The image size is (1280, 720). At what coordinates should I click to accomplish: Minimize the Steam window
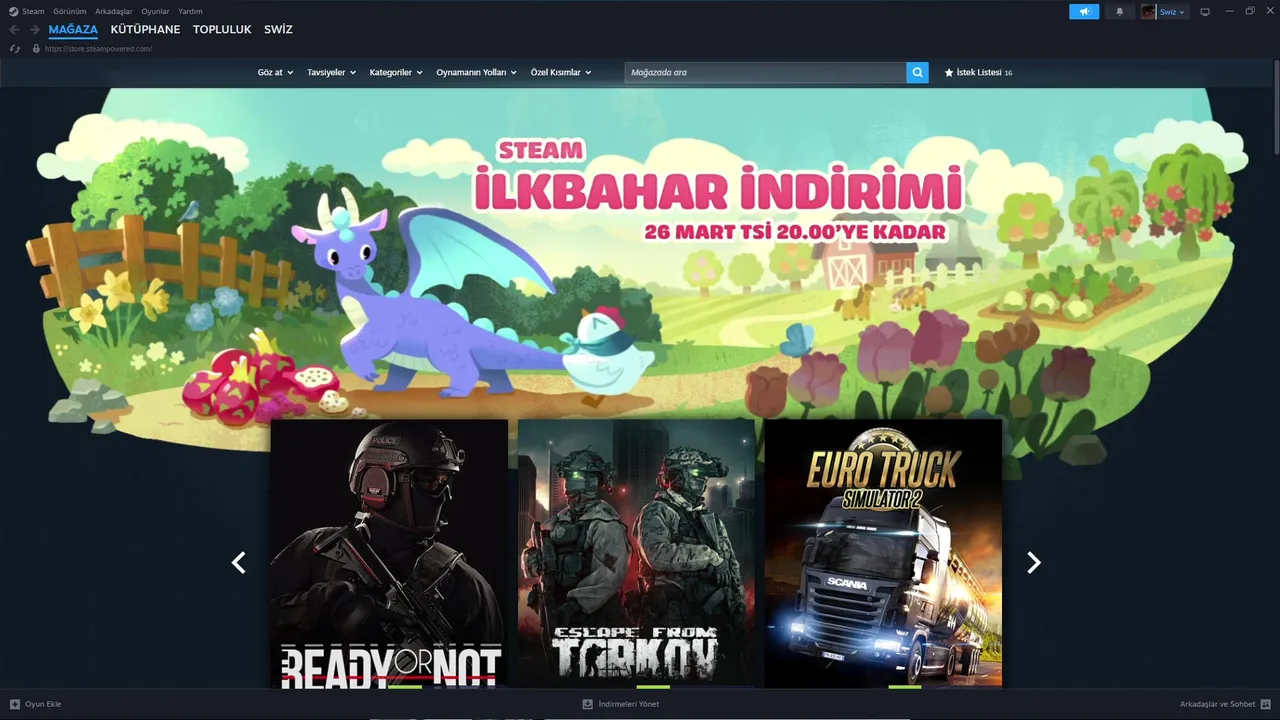[x=1229, y=12]
